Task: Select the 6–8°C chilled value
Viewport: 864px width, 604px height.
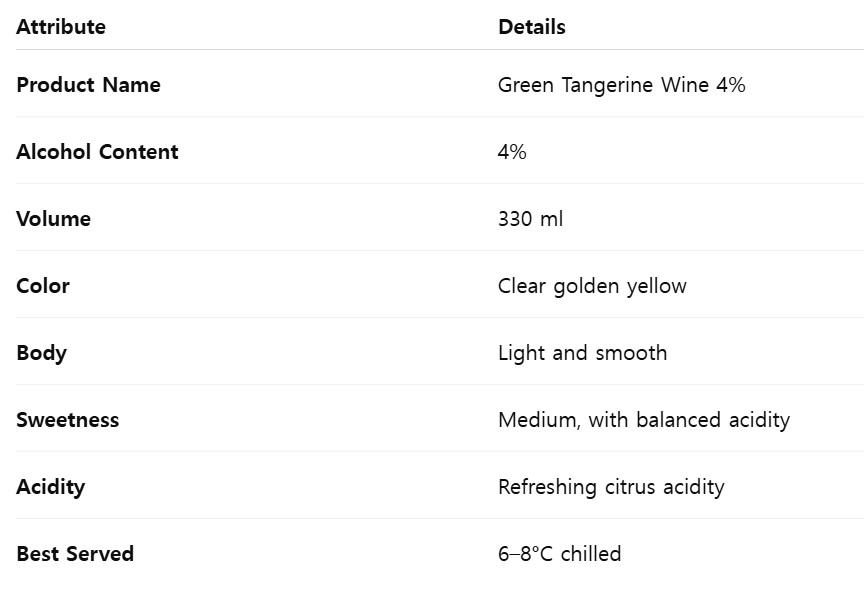Action: tap(559, 554)
